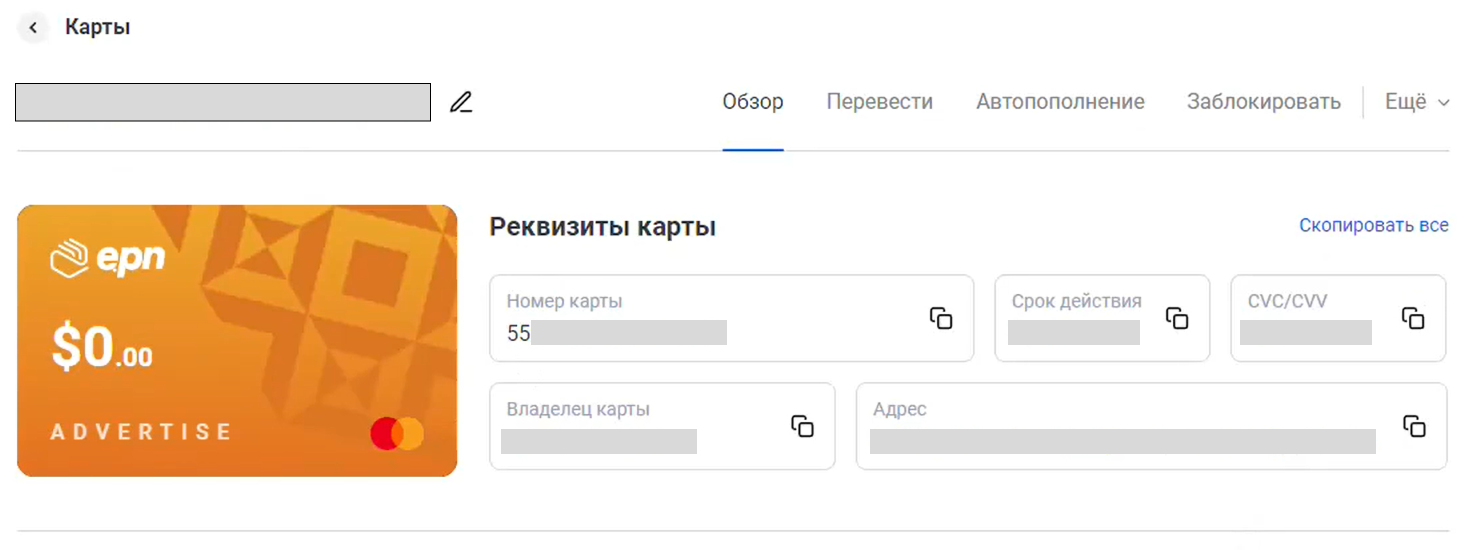Click the card name field at top
Image resolution: width=1463 pixels, height=550 pixels.
223,102
